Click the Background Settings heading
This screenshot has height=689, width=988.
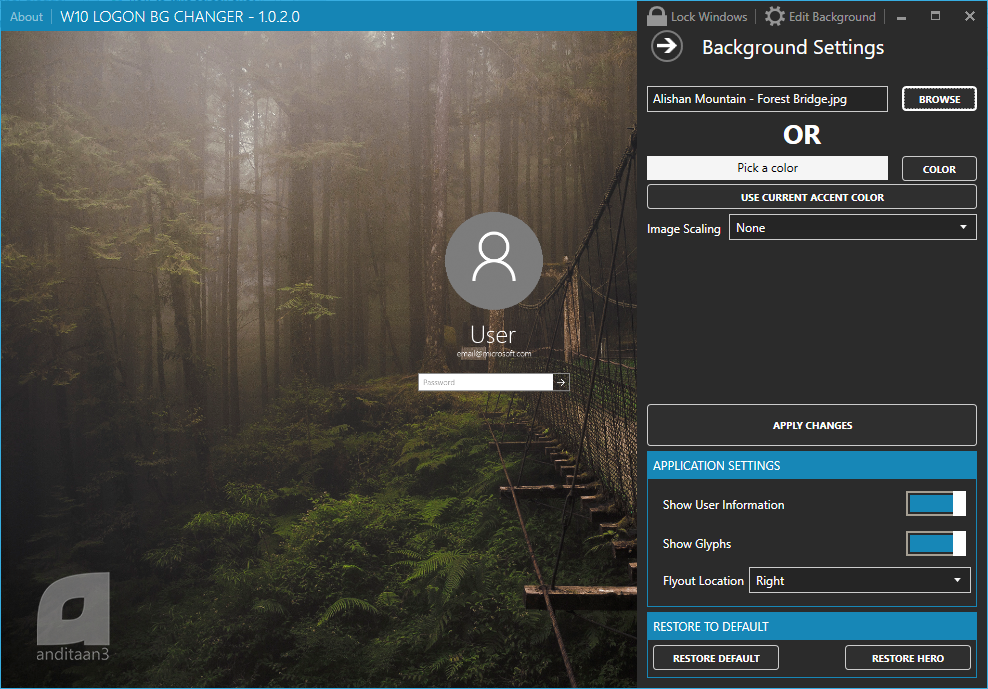[x=793, y=47]
